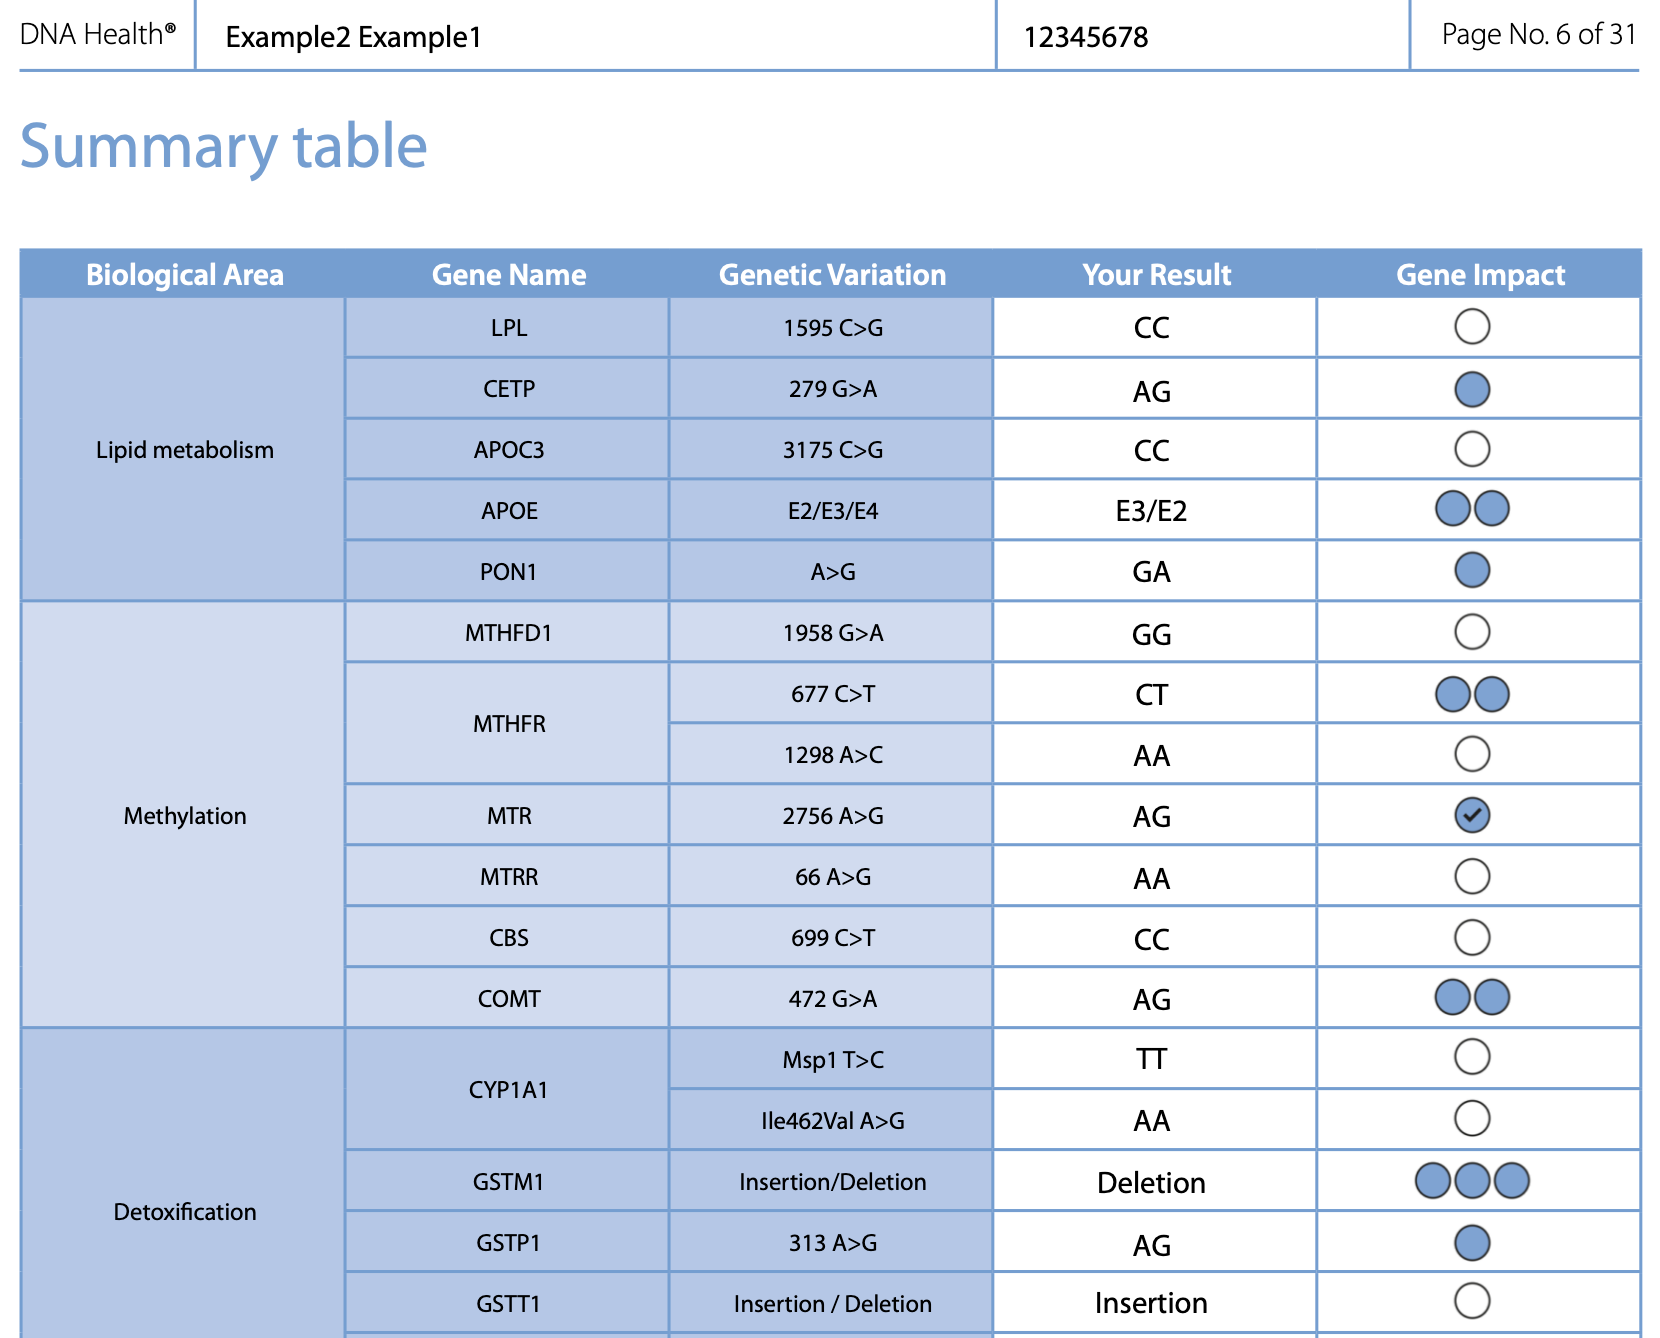Click the Insertion result for GSTT1

pyautogui.click(x=1155, y=1304)
